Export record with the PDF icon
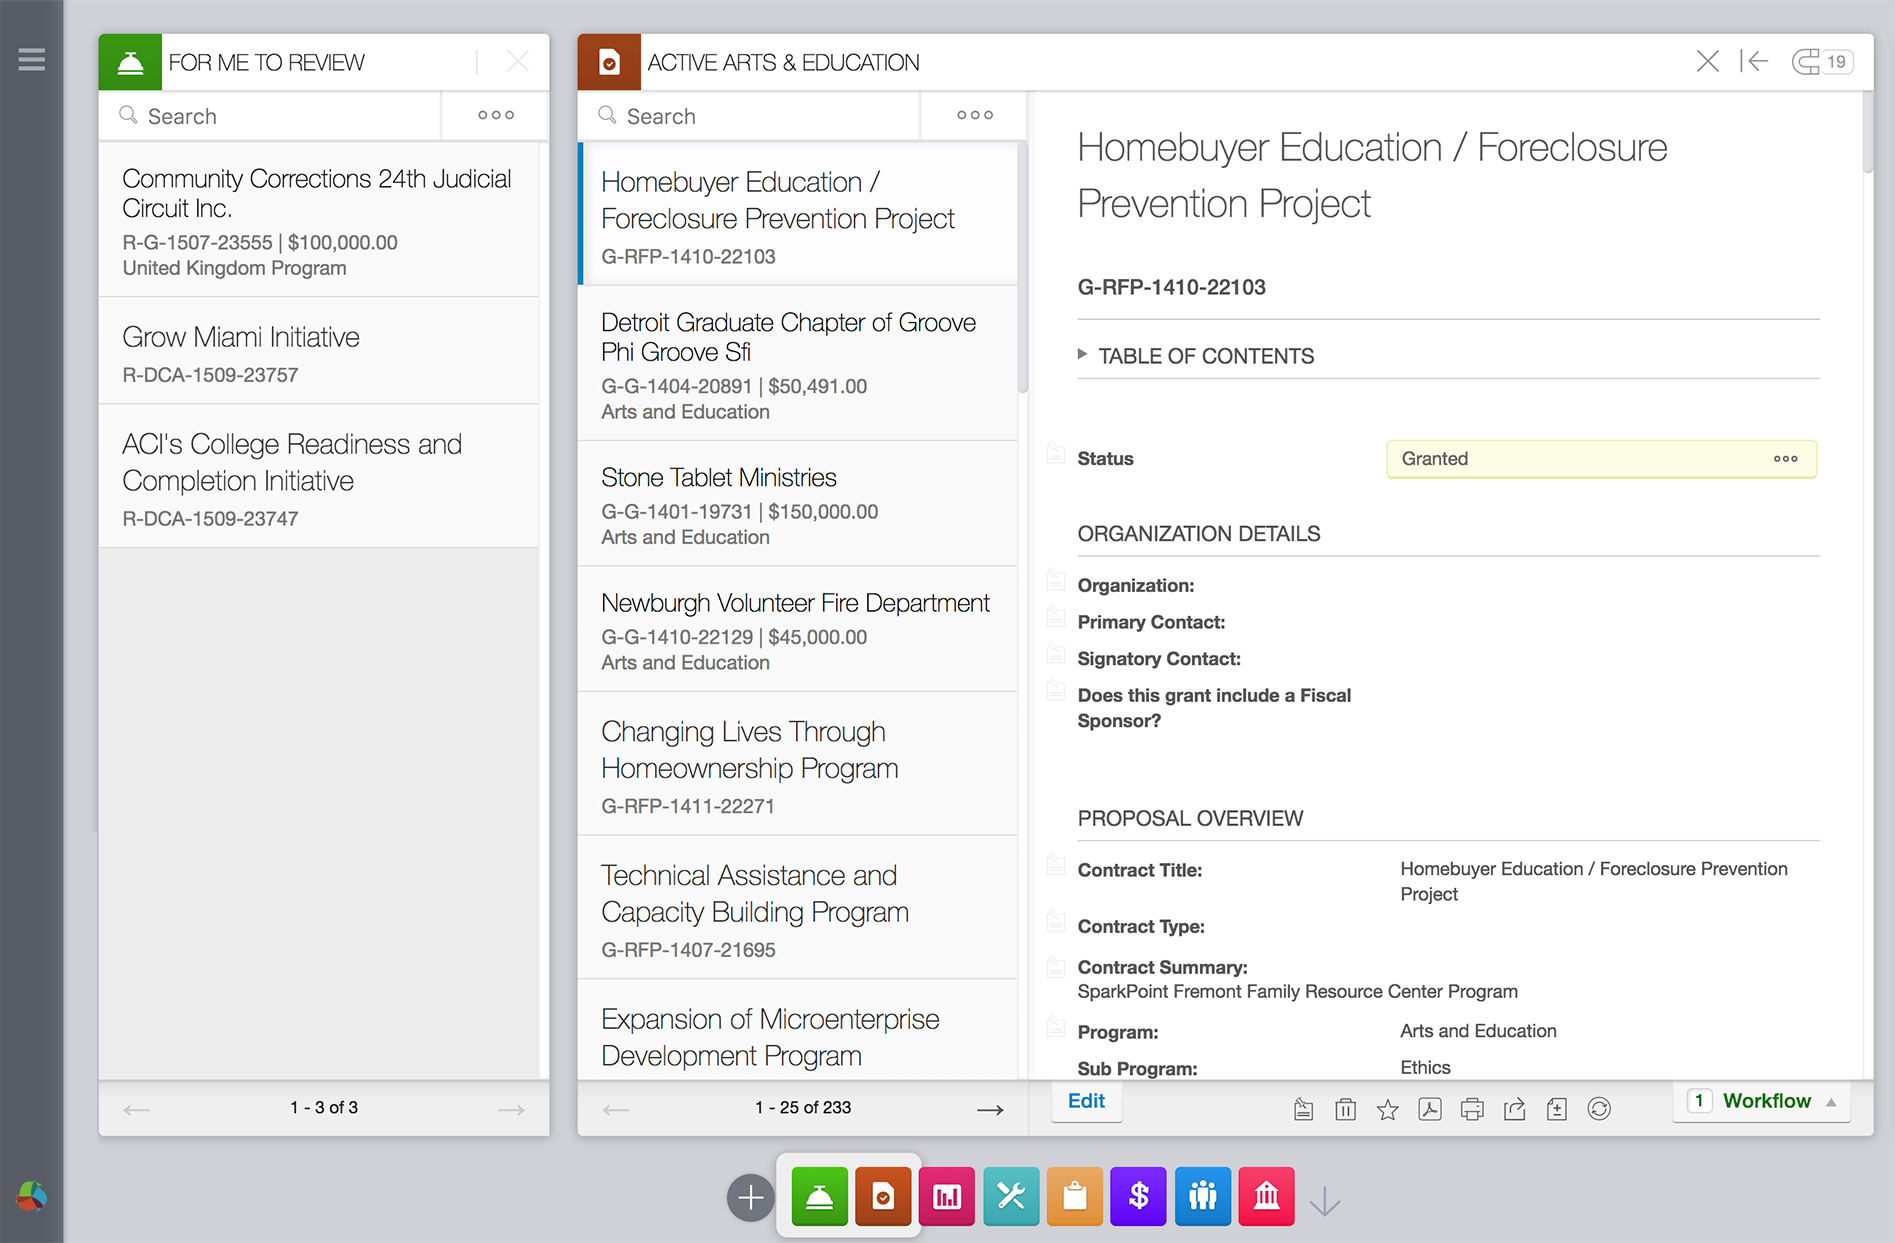This screenshot has width=1895, height=1243. 1429,1109
